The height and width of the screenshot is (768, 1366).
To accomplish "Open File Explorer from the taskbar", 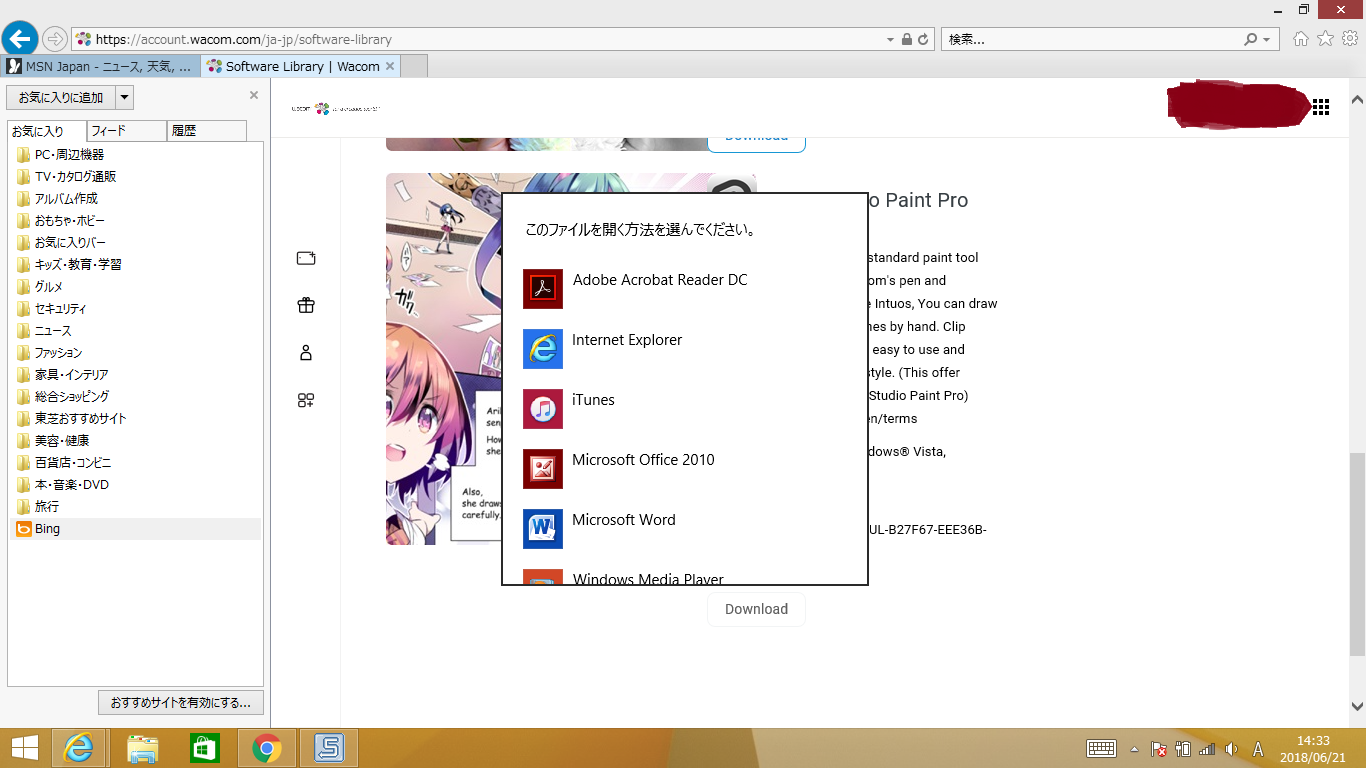I will (x=143, y=748).
